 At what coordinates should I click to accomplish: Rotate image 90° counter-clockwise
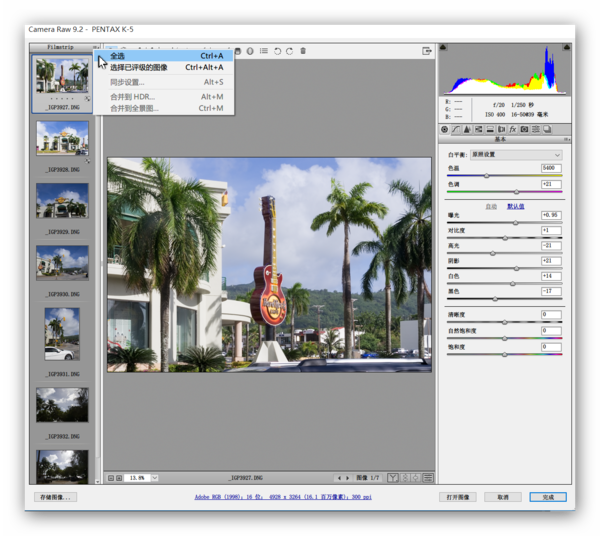click(277, 50)
